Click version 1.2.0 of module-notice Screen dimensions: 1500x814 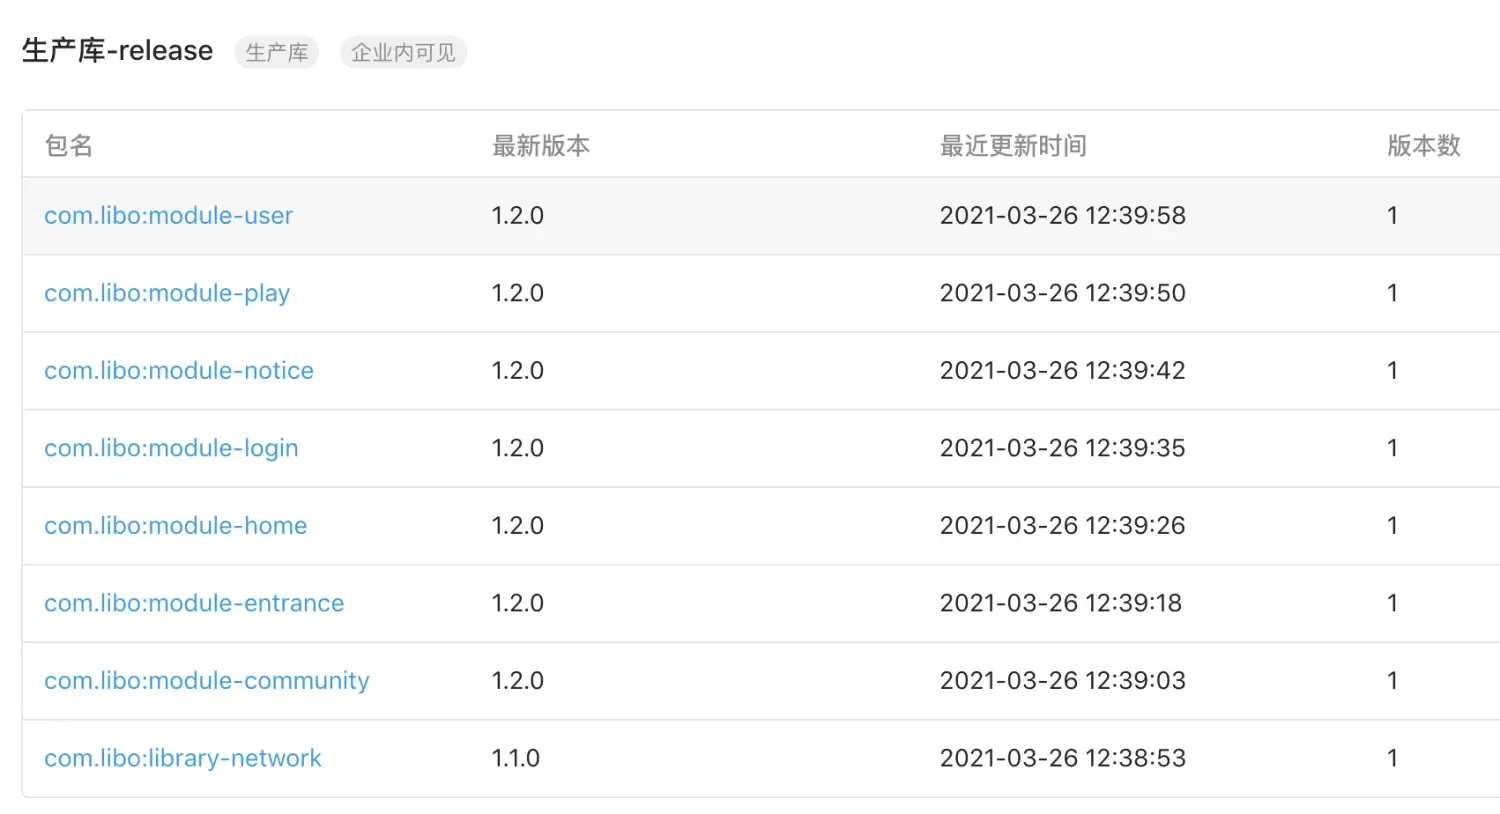(516, 370)
